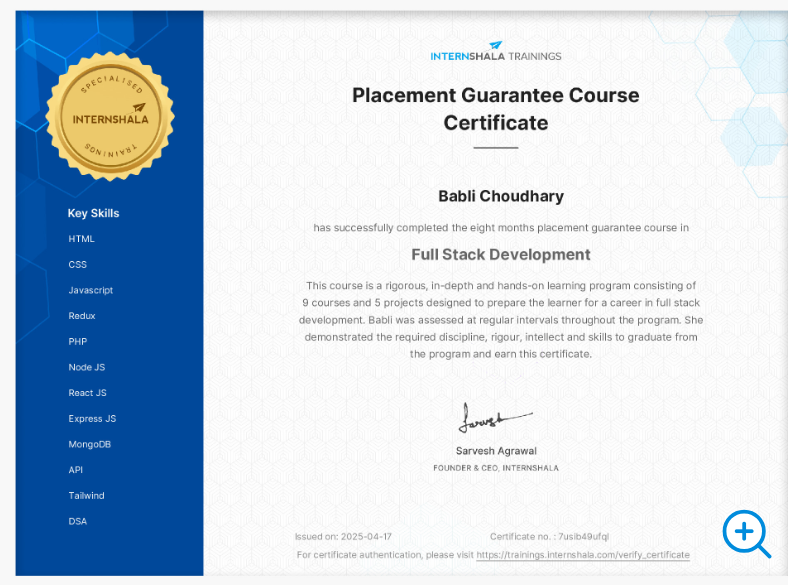788x585 pixels.
Task: Click the gold Internshala seal badge
Action: click(x=110, y=117)
